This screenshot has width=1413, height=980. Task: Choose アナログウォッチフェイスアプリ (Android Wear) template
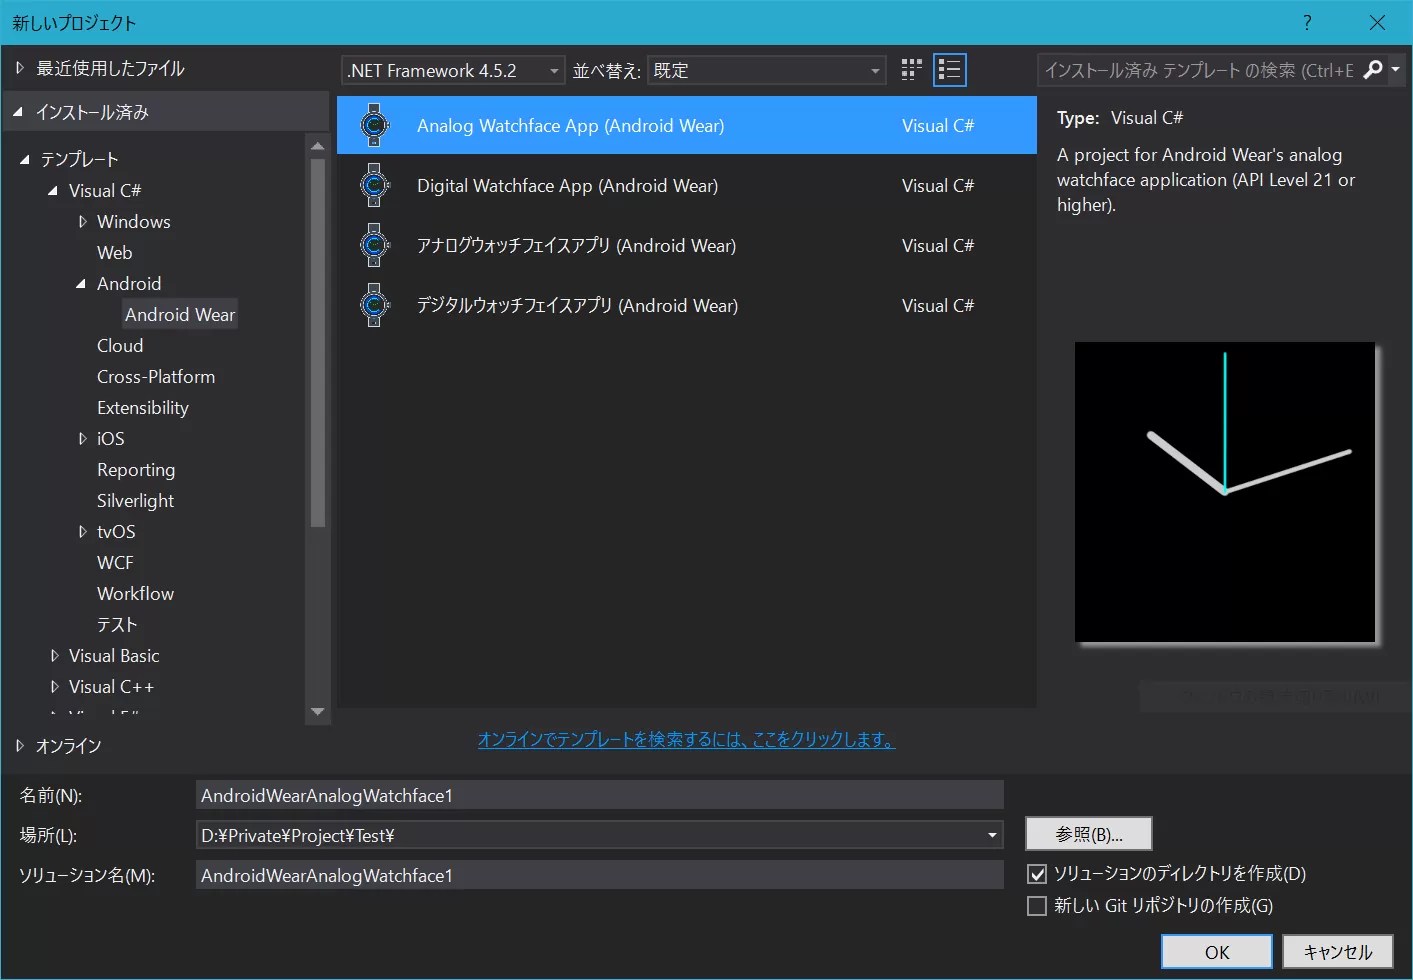pos(686,245)
